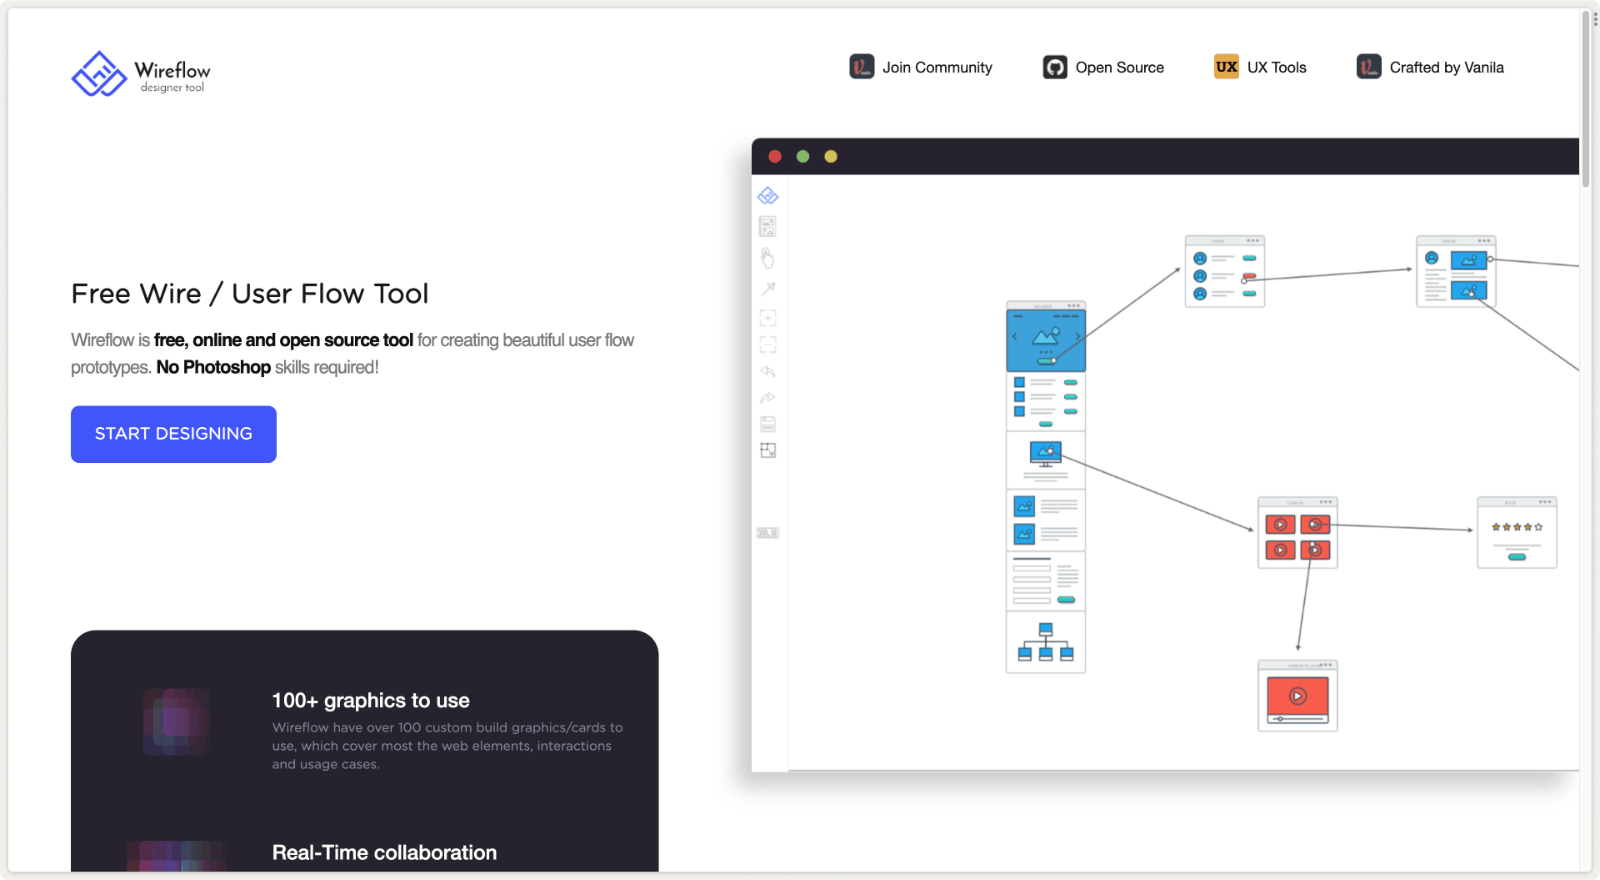Open the UX Tools nav link

(1276, 67)
